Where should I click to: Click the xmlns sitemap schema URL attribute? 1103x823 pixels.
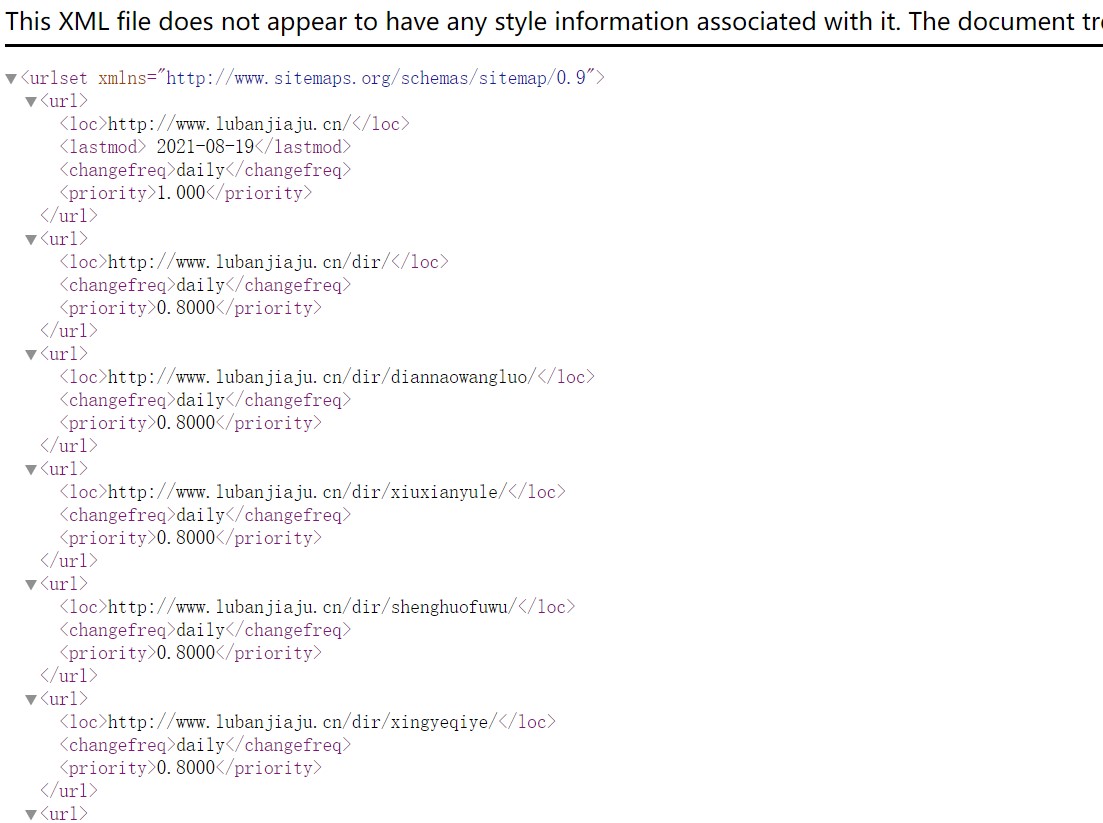[381, 77]
